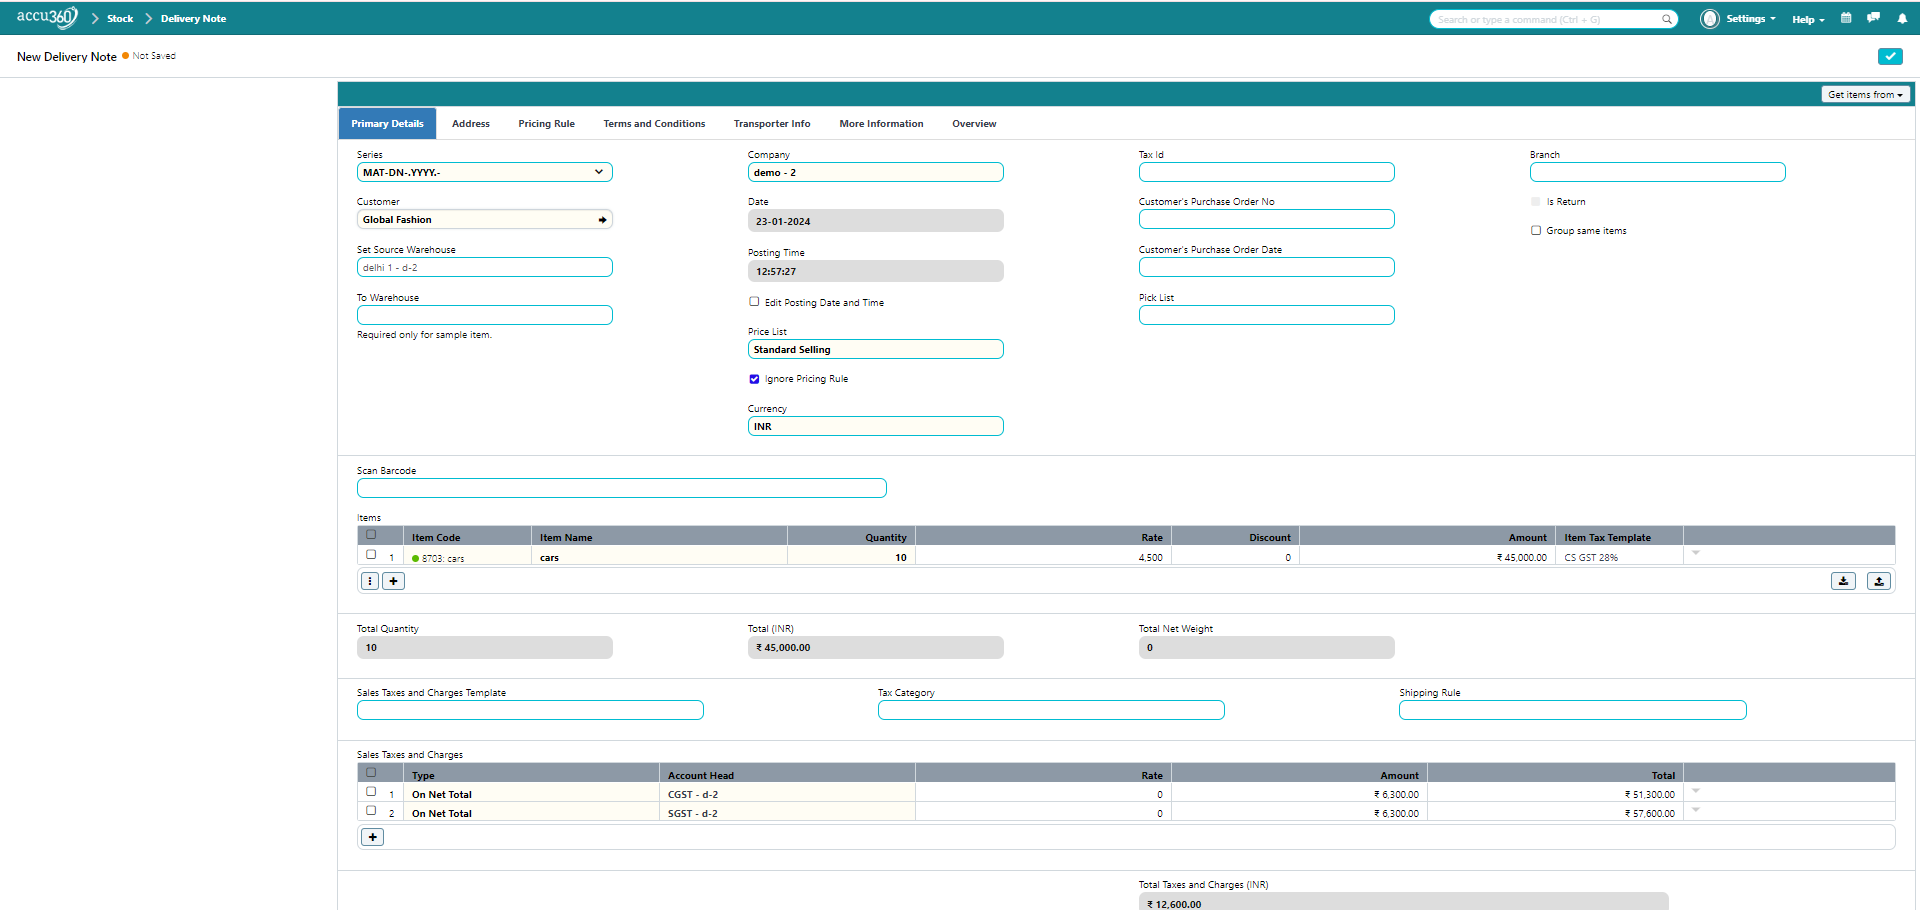Open the Overview tab

tap(974, 124)
